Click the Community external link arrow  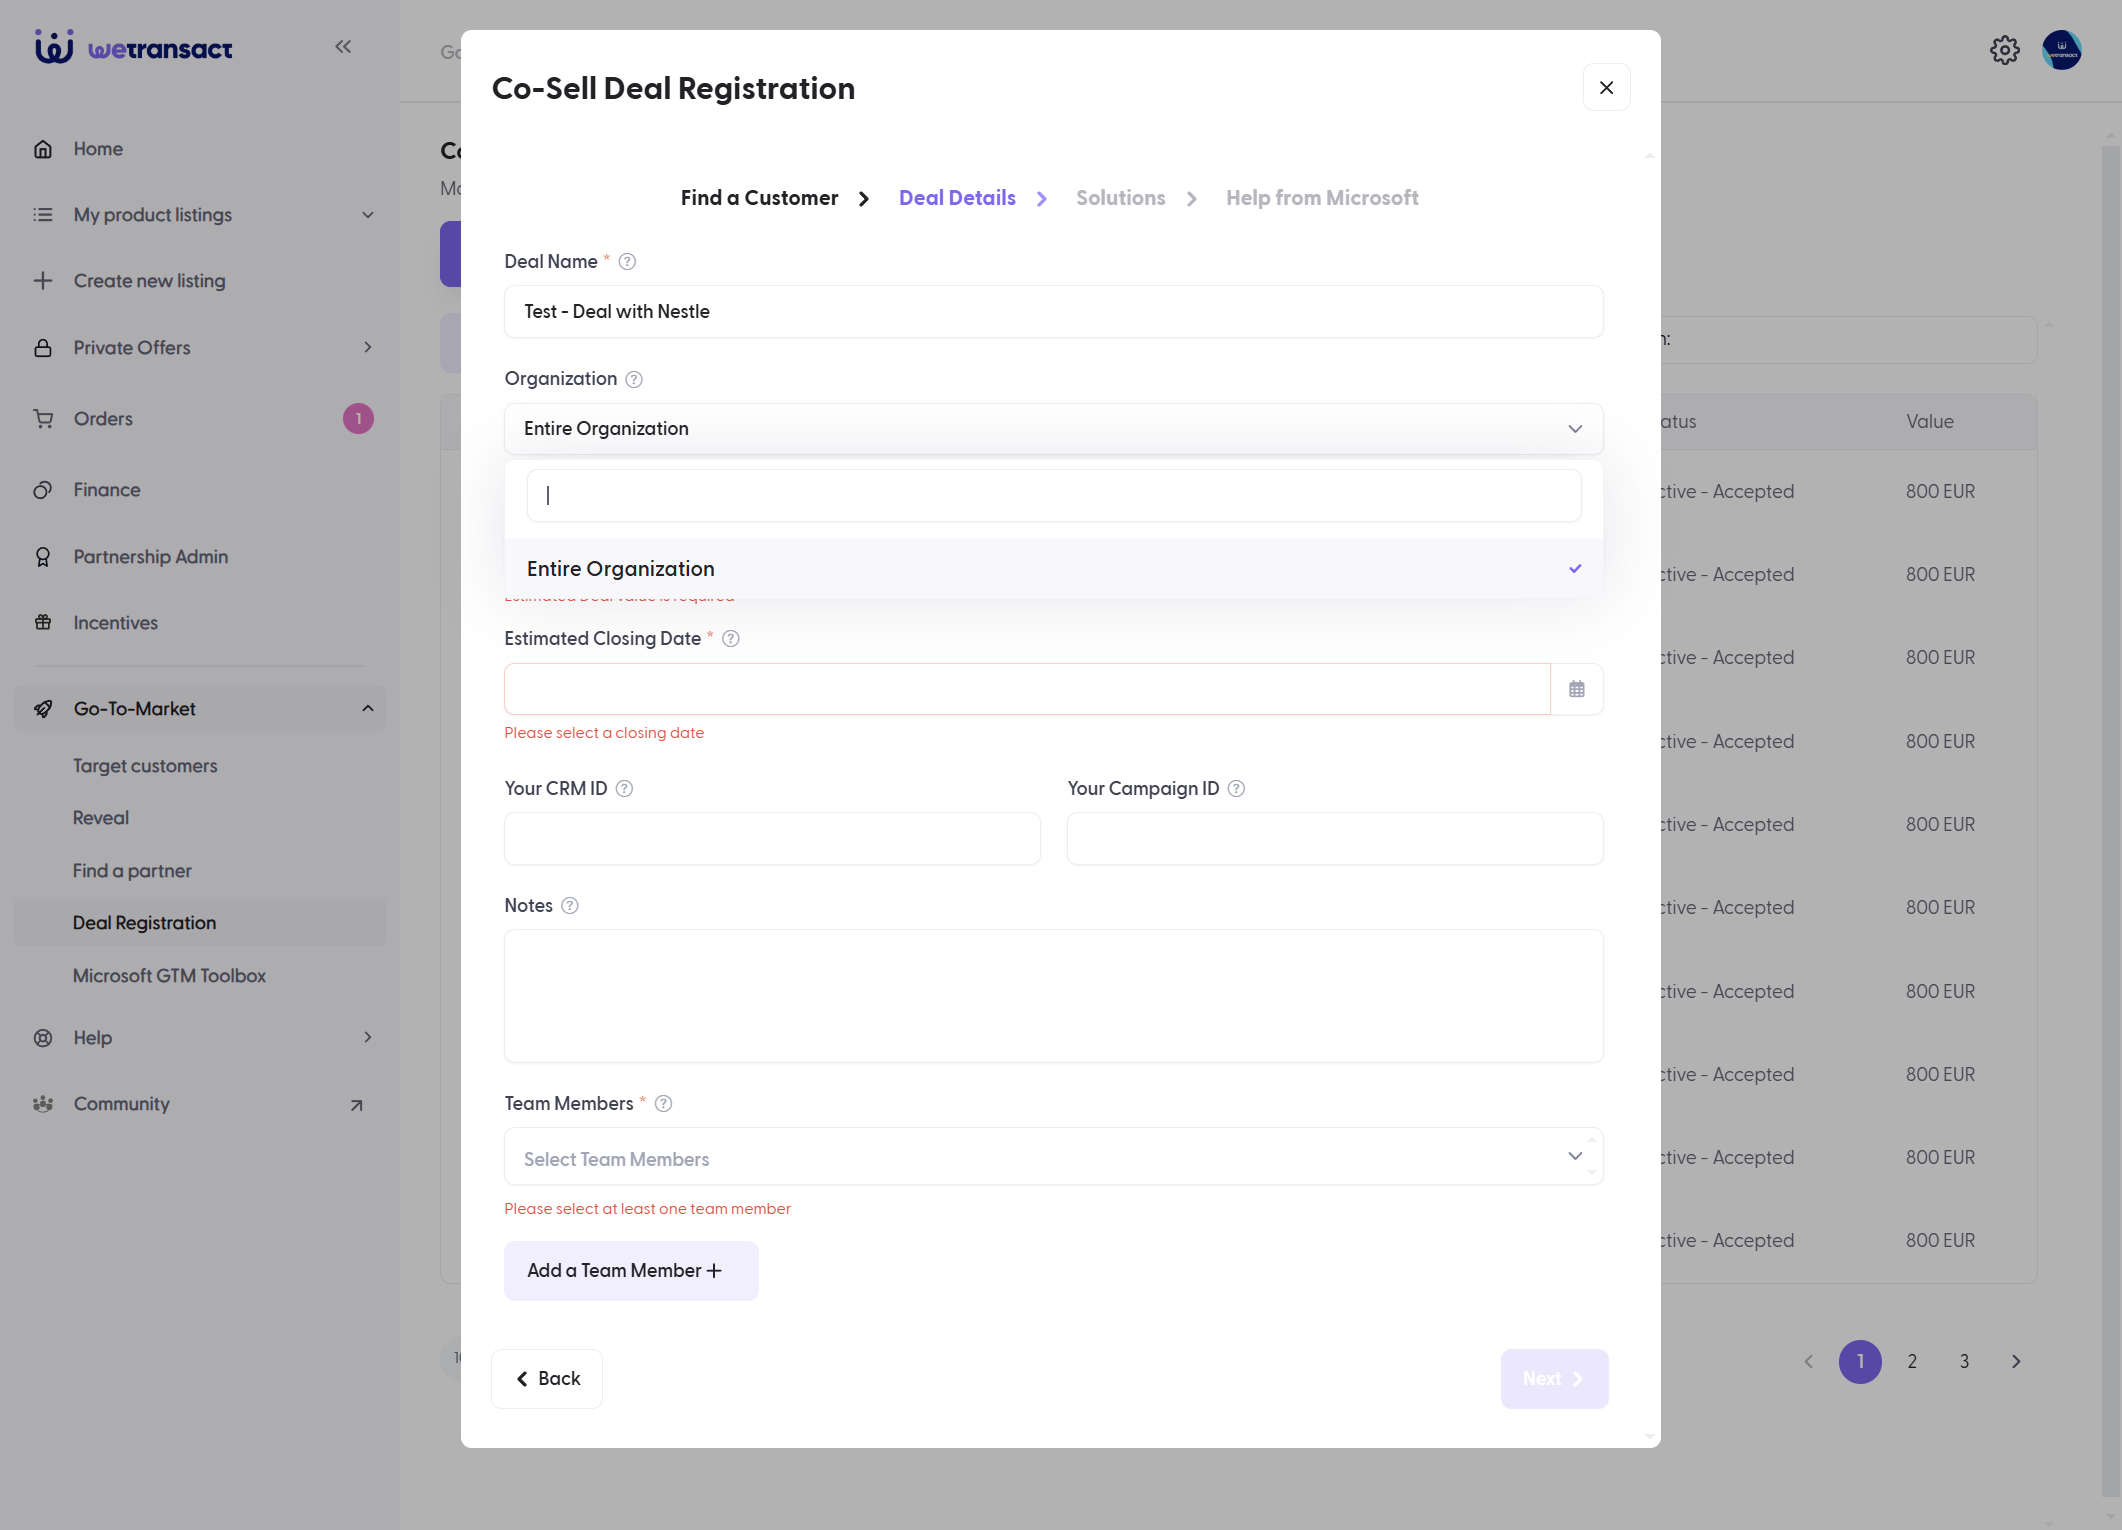[356, 1105]
